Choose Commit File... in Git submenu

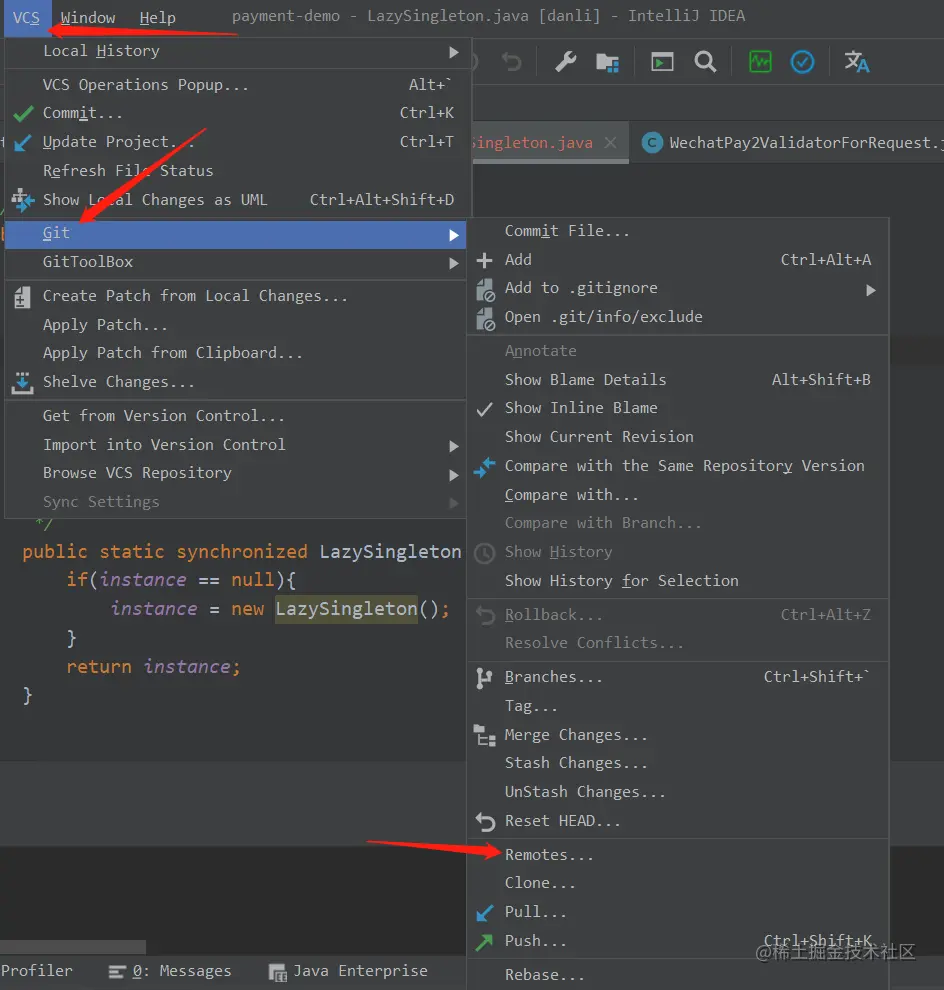pos(678,231)
